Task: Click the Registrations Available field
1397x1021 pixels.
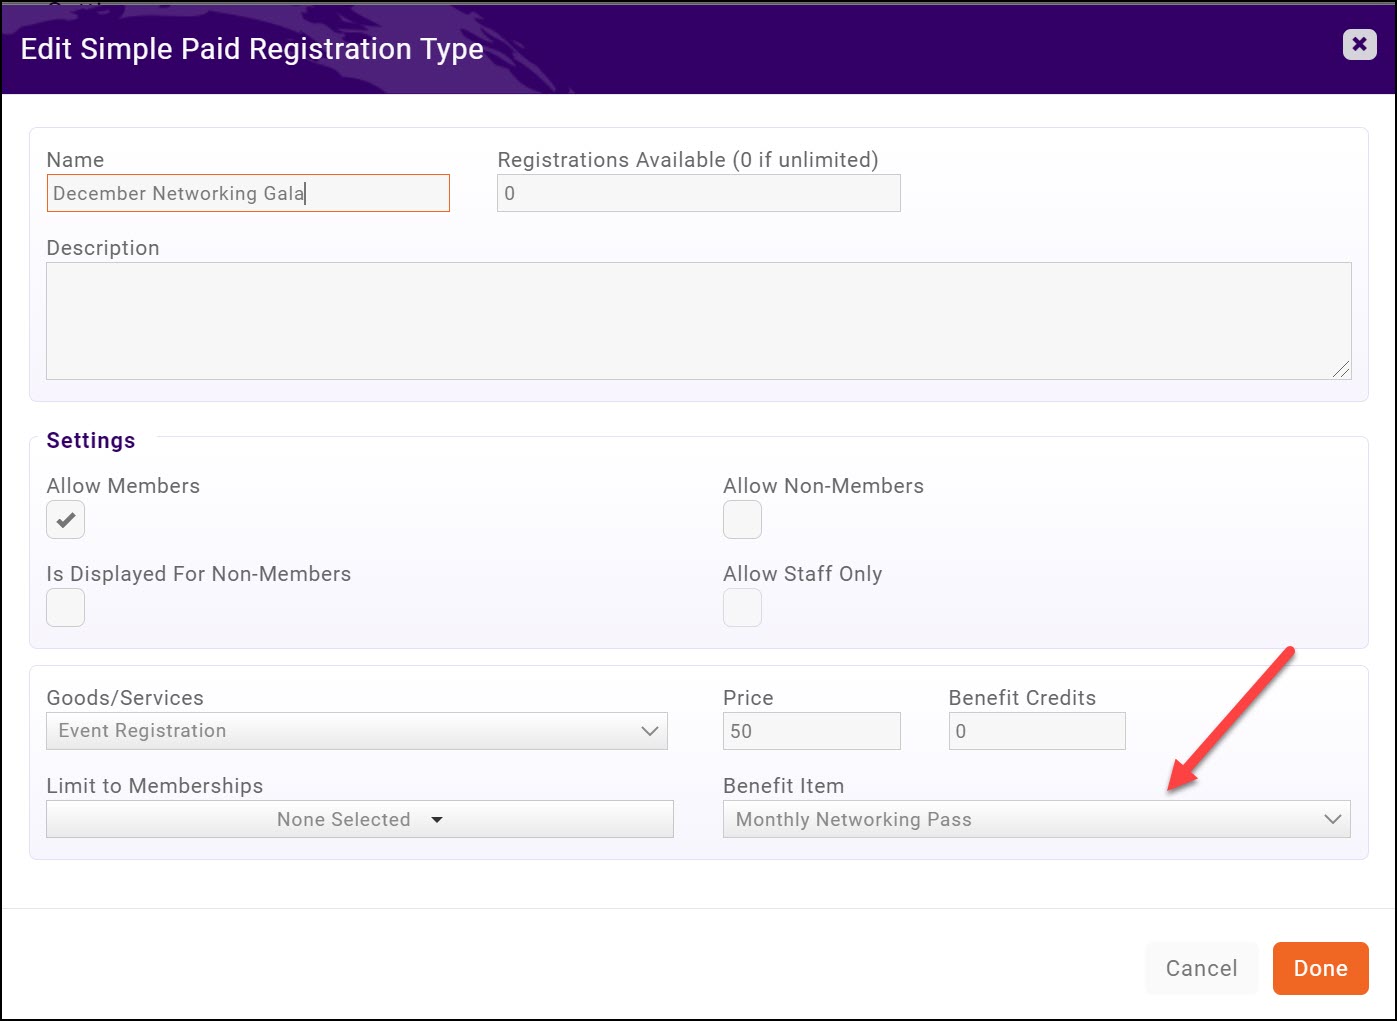Action: tap(698, 193)
